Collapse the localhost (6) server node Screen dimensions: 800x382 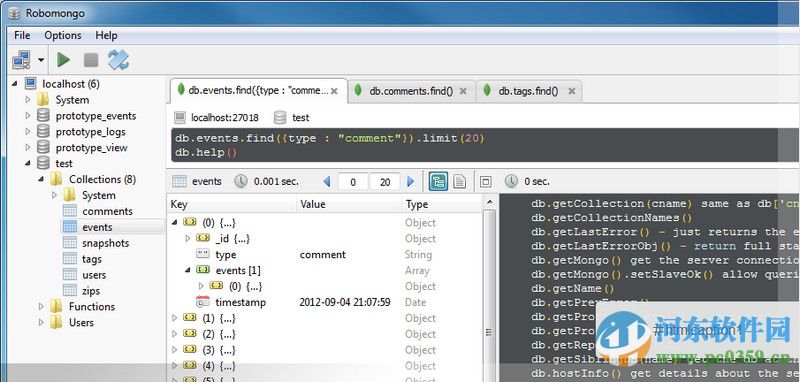[14, 83]
